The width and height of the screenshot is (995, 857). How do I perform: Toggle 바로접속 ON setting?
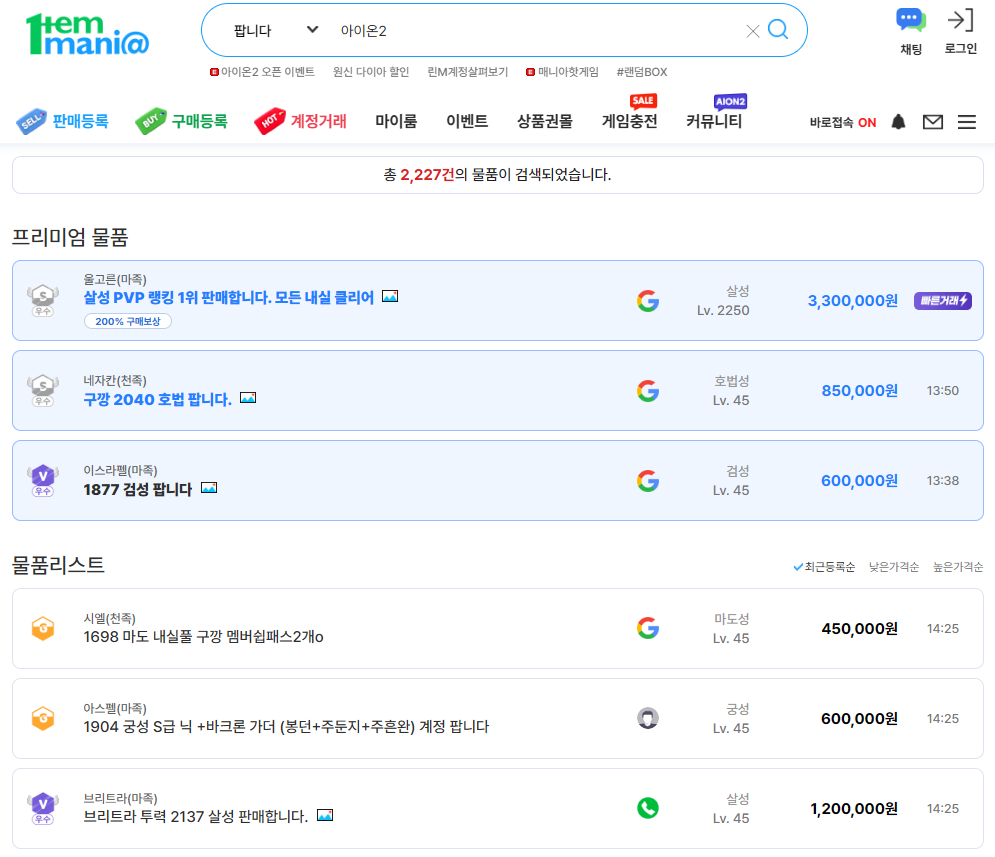pos(843,122)
